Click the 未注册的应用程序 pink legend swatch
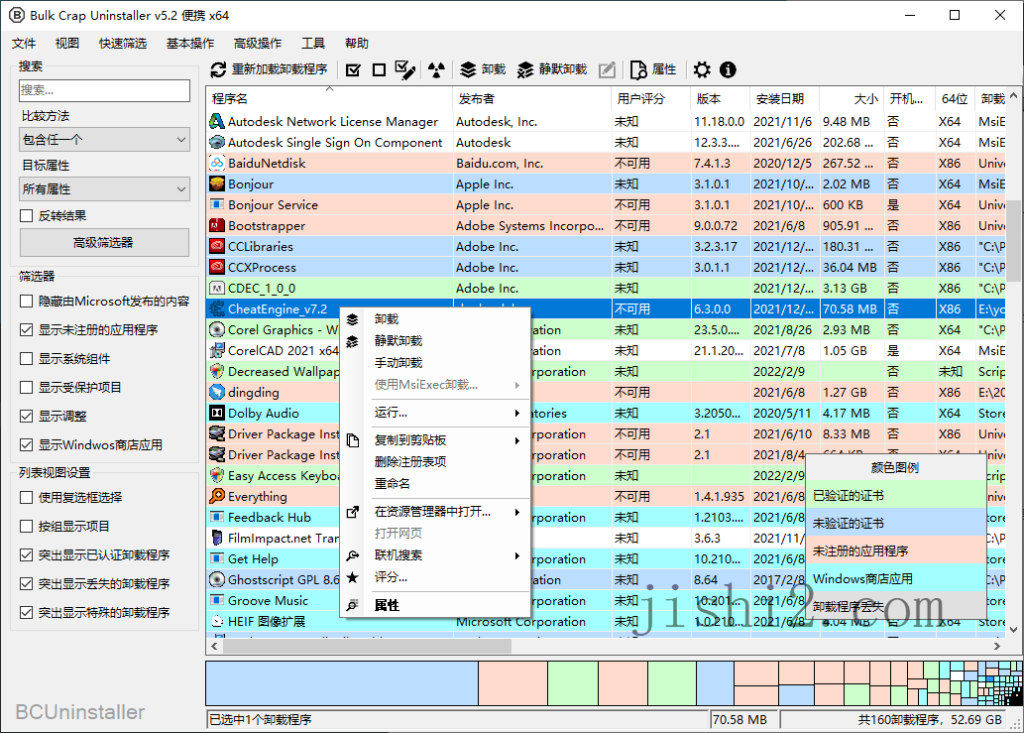The width and height of the screenshot is (1024, 733). 896,551
